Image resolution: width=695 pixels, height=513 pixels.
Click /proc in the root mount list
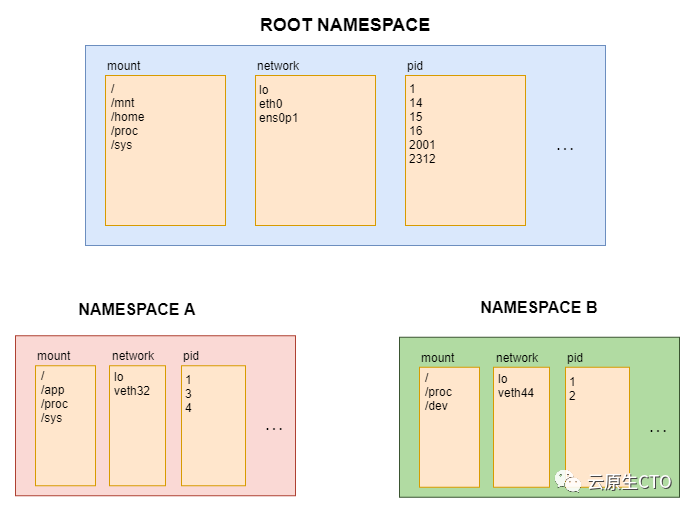point(125,131)
